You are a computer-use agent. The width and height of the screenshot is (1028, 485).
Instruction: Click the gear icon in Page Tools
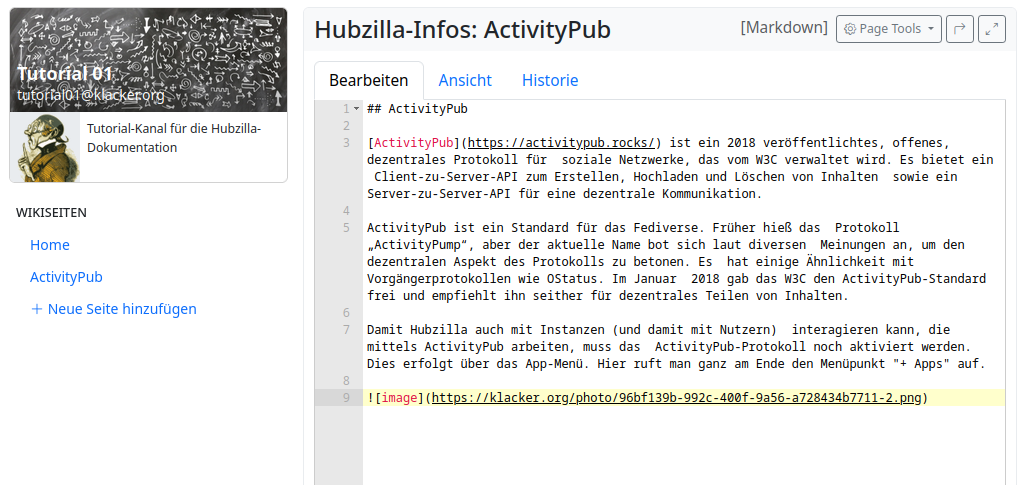click(x=850, y=29)
